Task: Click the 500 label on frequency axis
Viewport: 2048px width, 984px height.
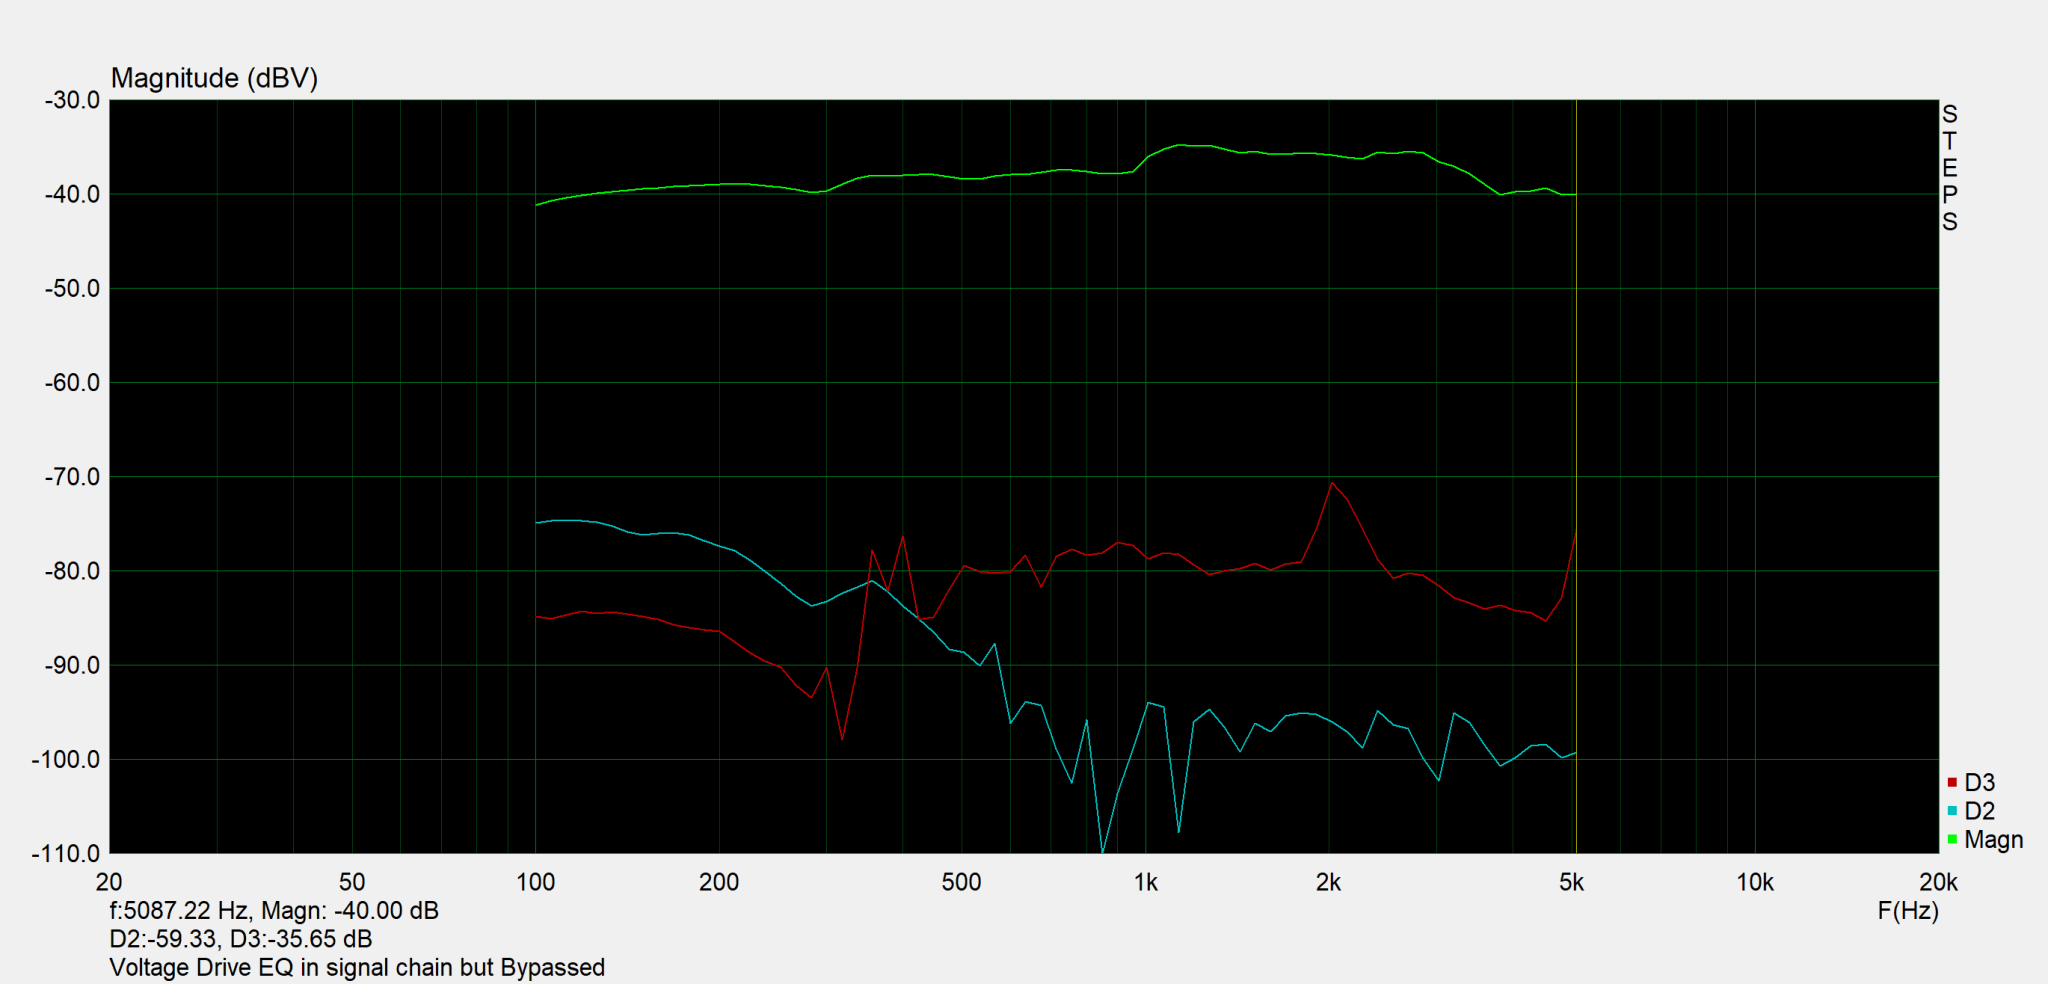Action: click(x=962, y=882)
